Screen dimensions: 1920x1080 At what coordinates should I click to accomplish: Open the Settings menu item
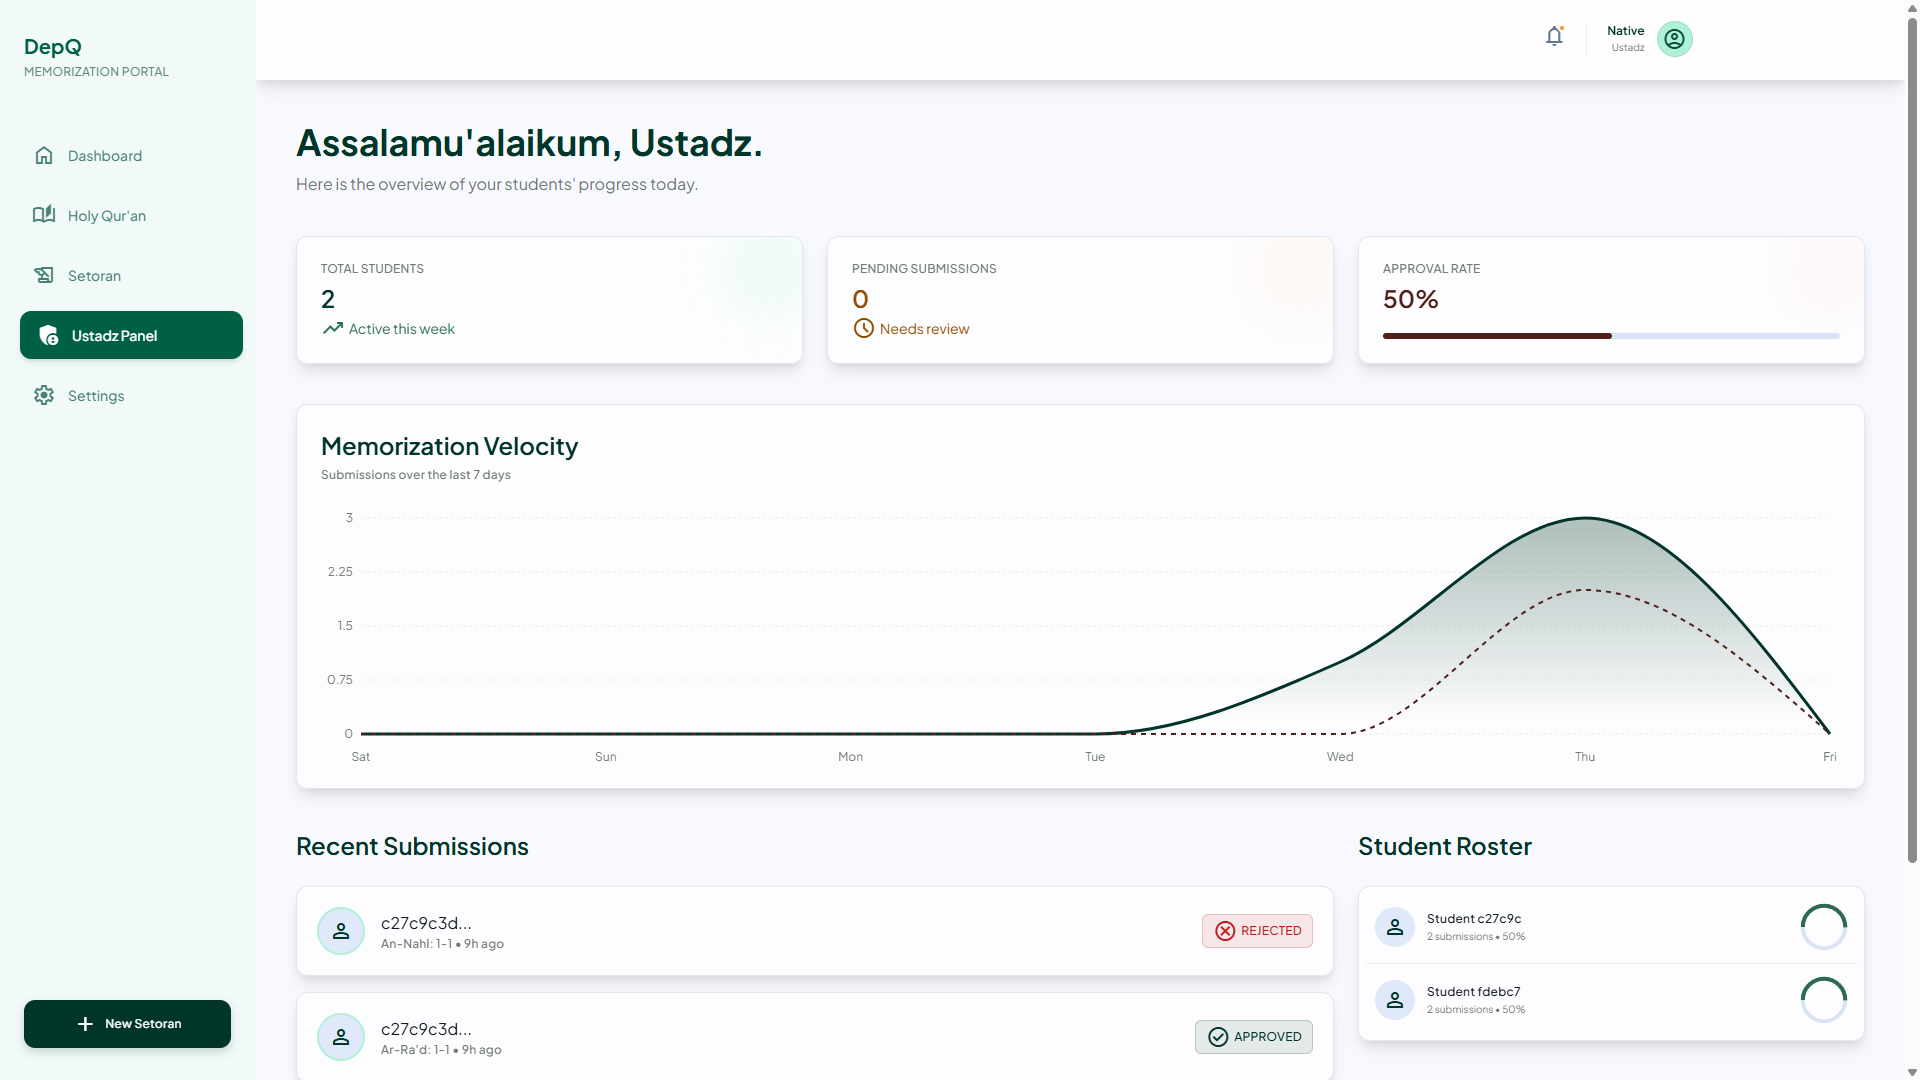point(131,395)
